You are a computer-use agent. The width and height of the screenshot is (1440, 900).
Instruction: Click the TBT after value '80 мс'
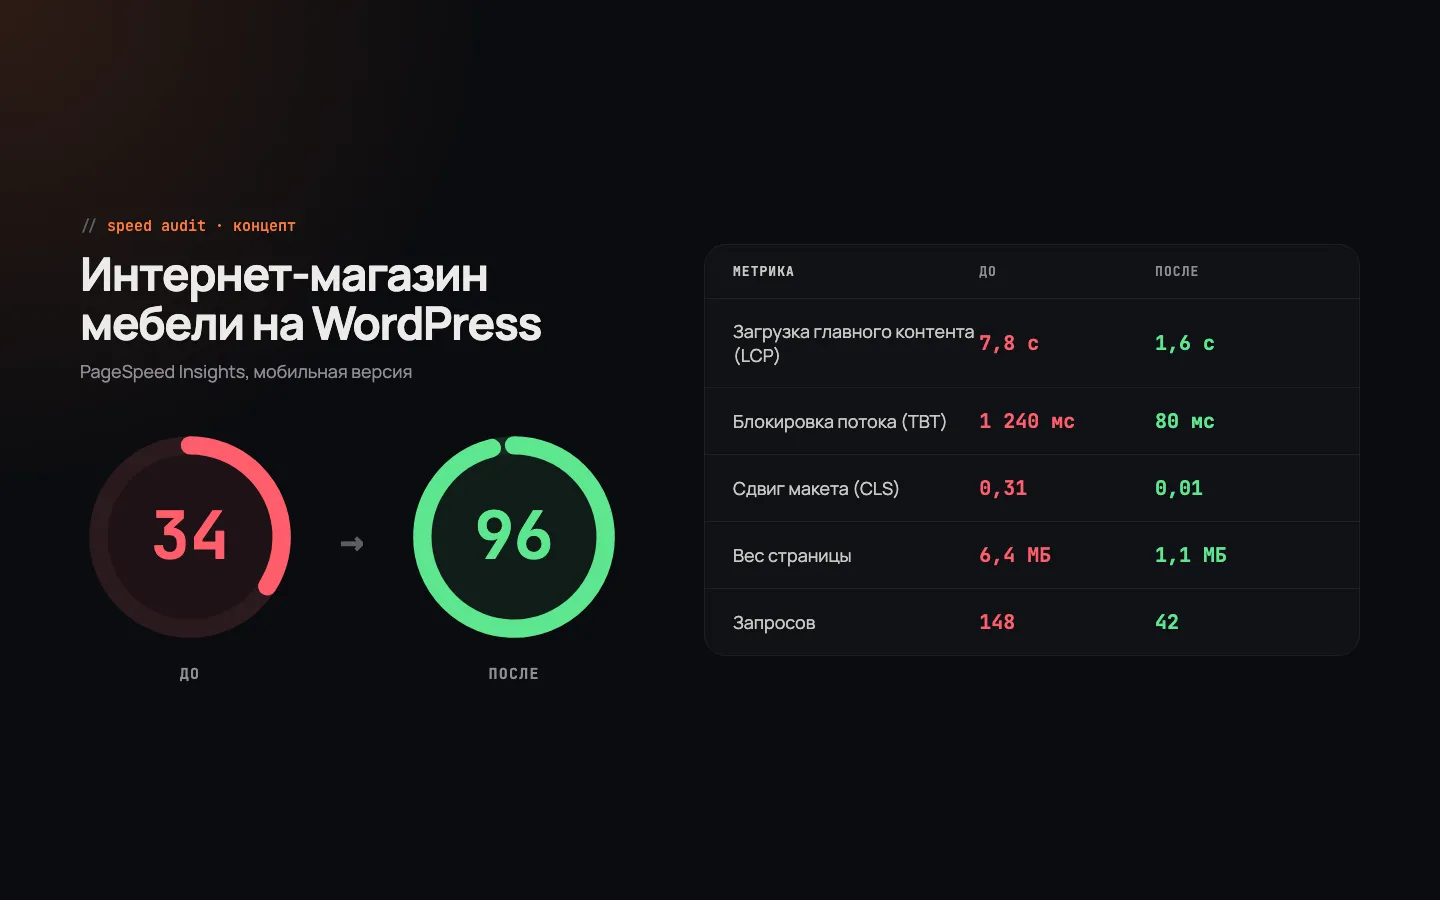[1185, 421]
